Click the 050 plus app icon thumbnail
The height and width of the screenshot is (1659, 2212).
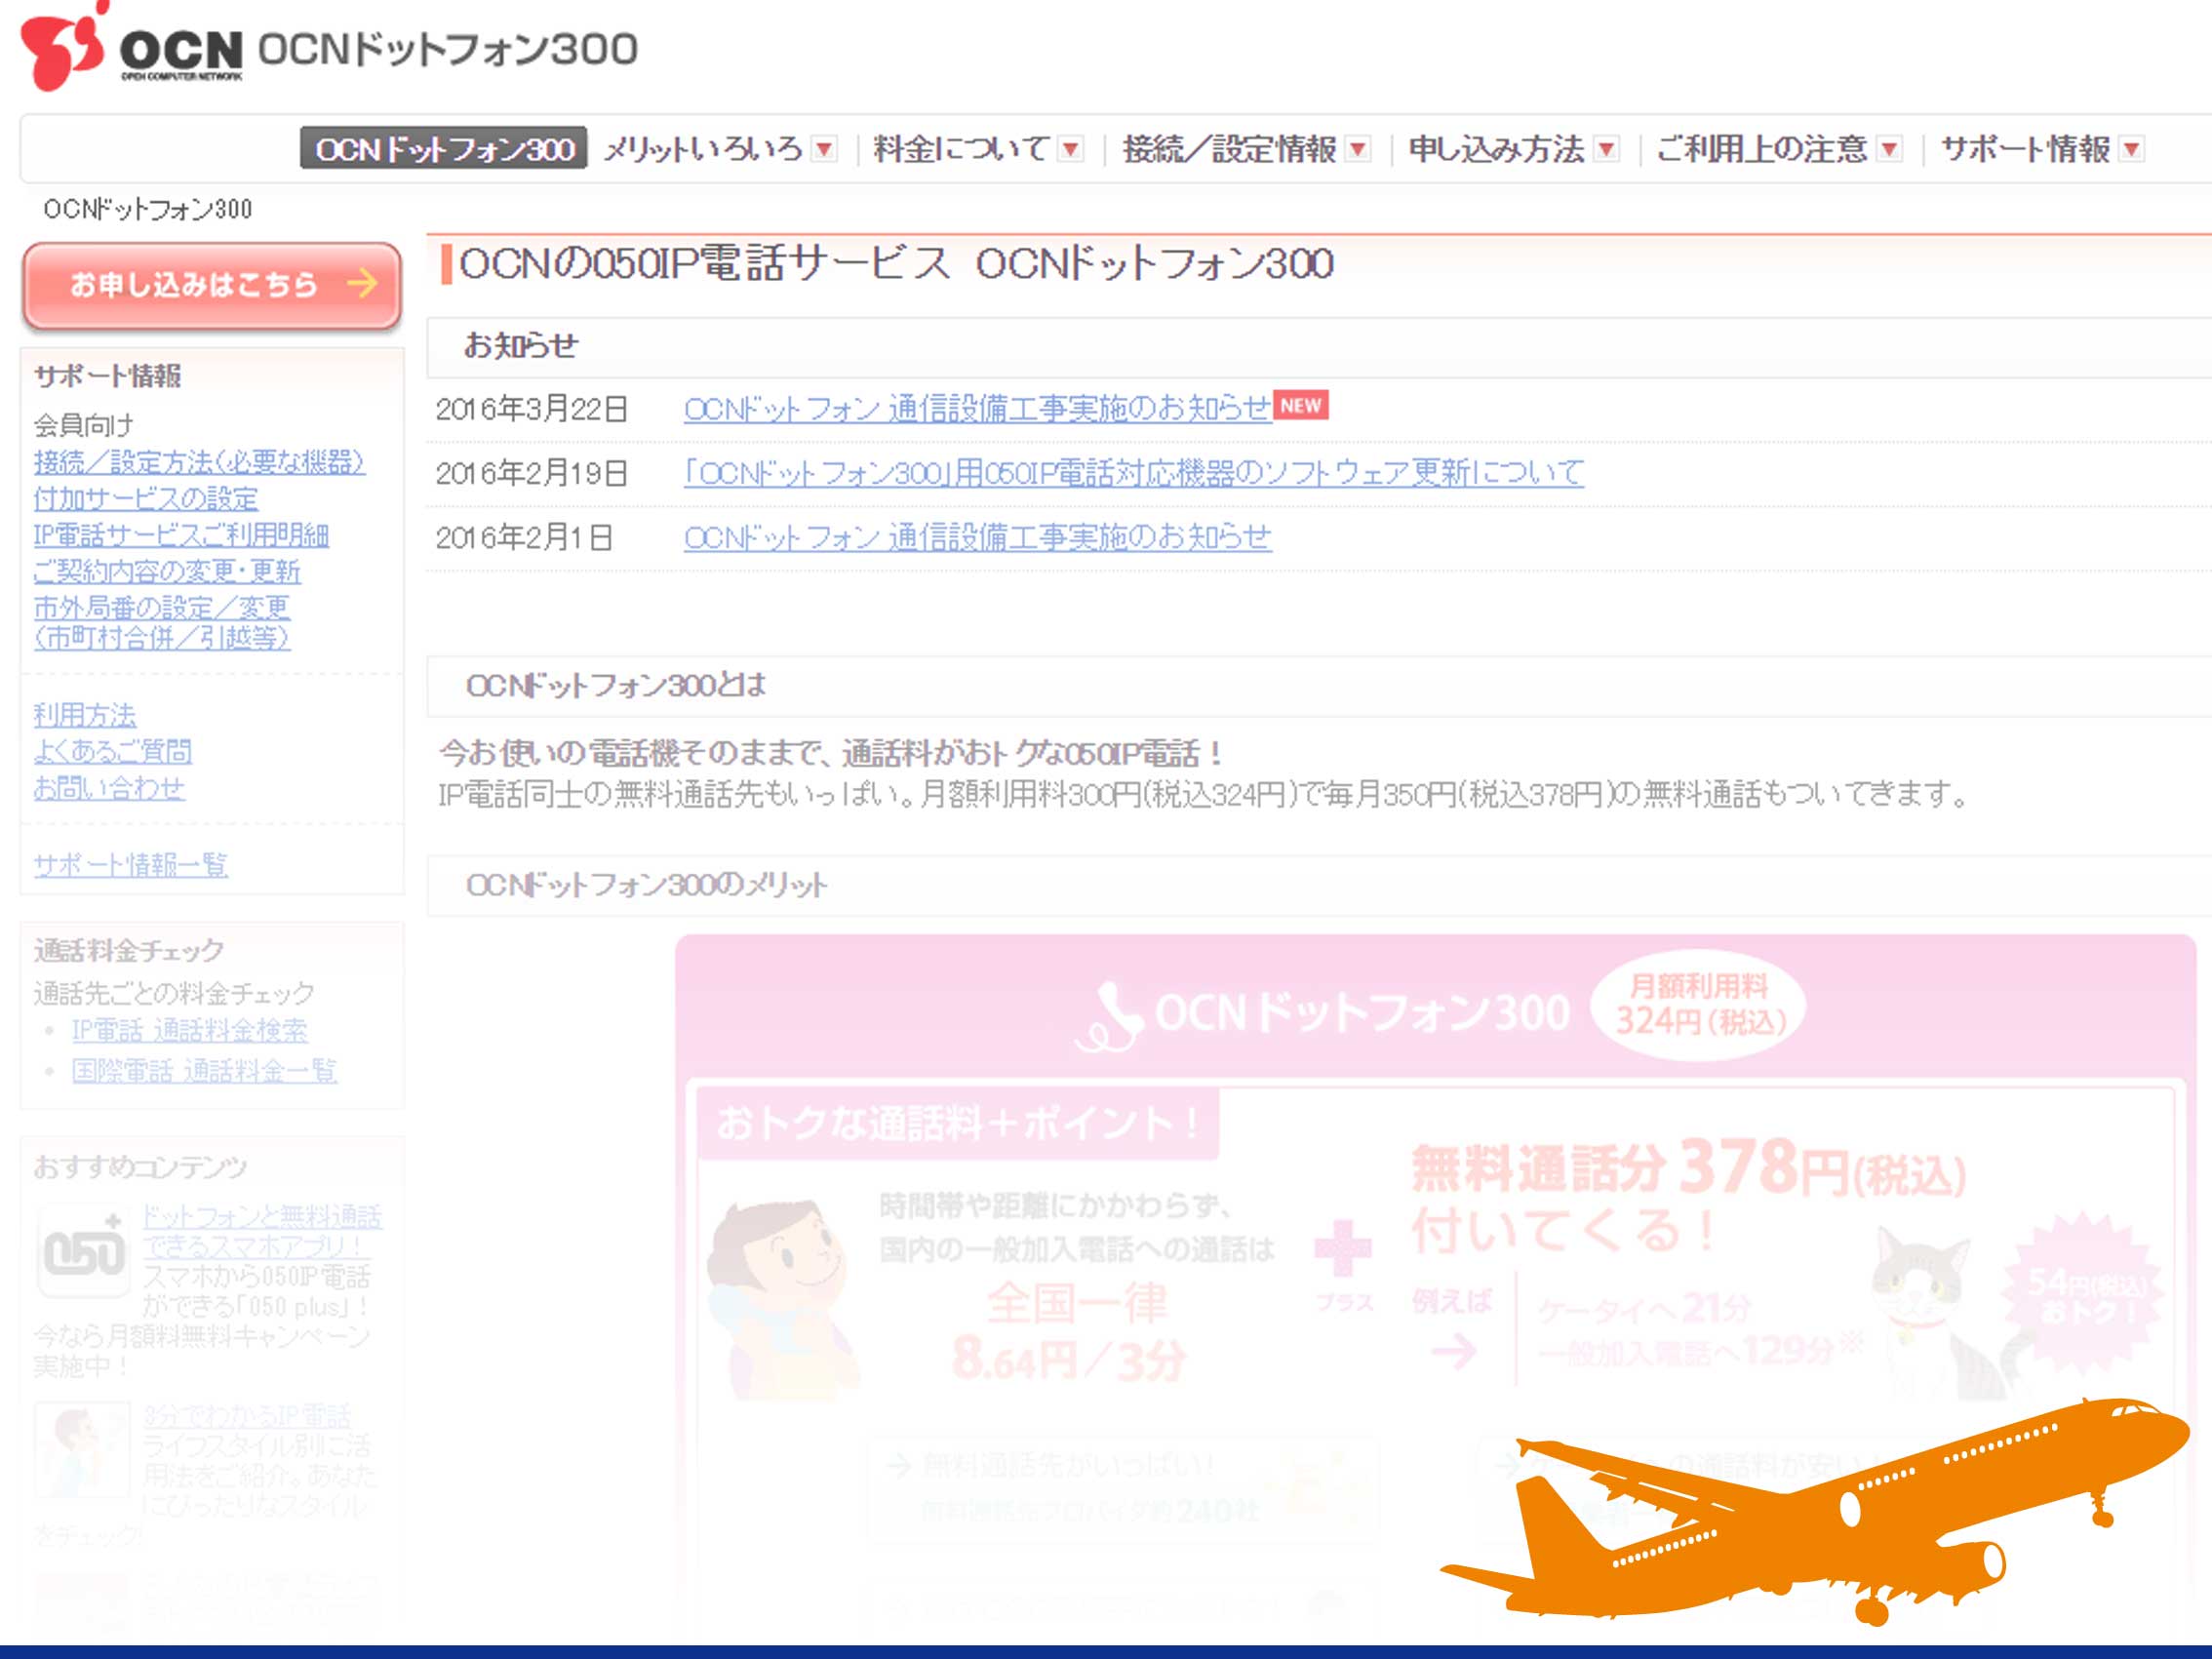tap(84, 1250)
